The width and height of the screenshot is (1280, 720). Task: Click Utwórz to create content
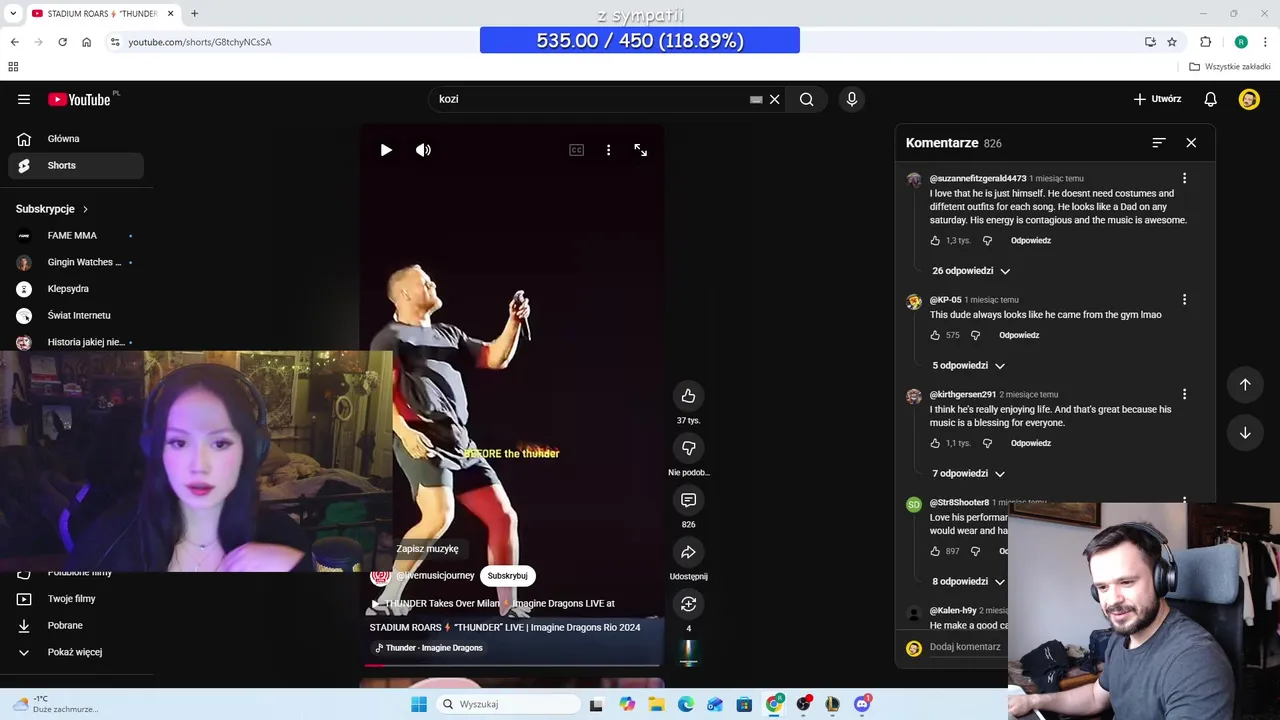(x=1157, y=99)
